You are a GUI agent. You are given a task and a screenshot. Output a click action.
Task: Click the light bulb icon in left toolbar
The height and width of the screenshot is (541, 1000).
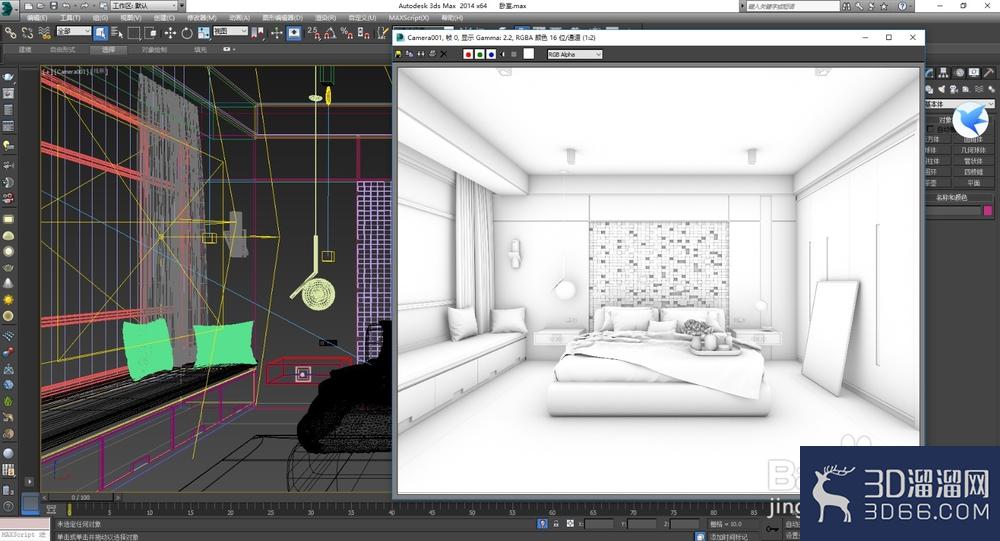point(8,145)
